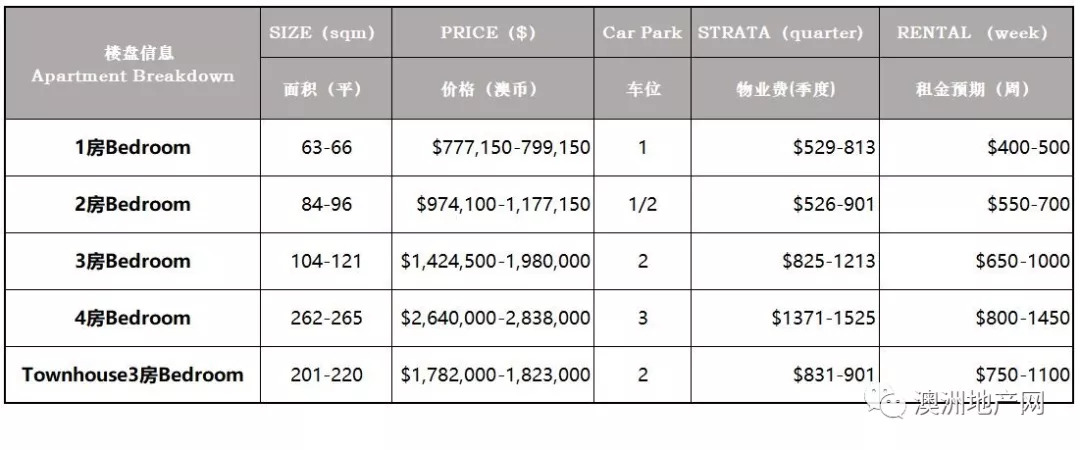Select the 价格（澳币）subheader cell

489,89
